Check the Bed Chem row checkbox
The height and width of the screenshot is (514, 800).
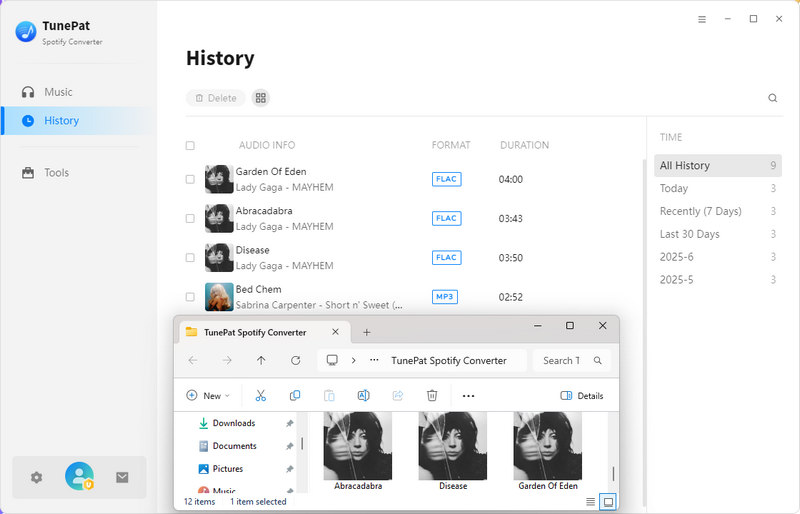(x=190, y=297)
